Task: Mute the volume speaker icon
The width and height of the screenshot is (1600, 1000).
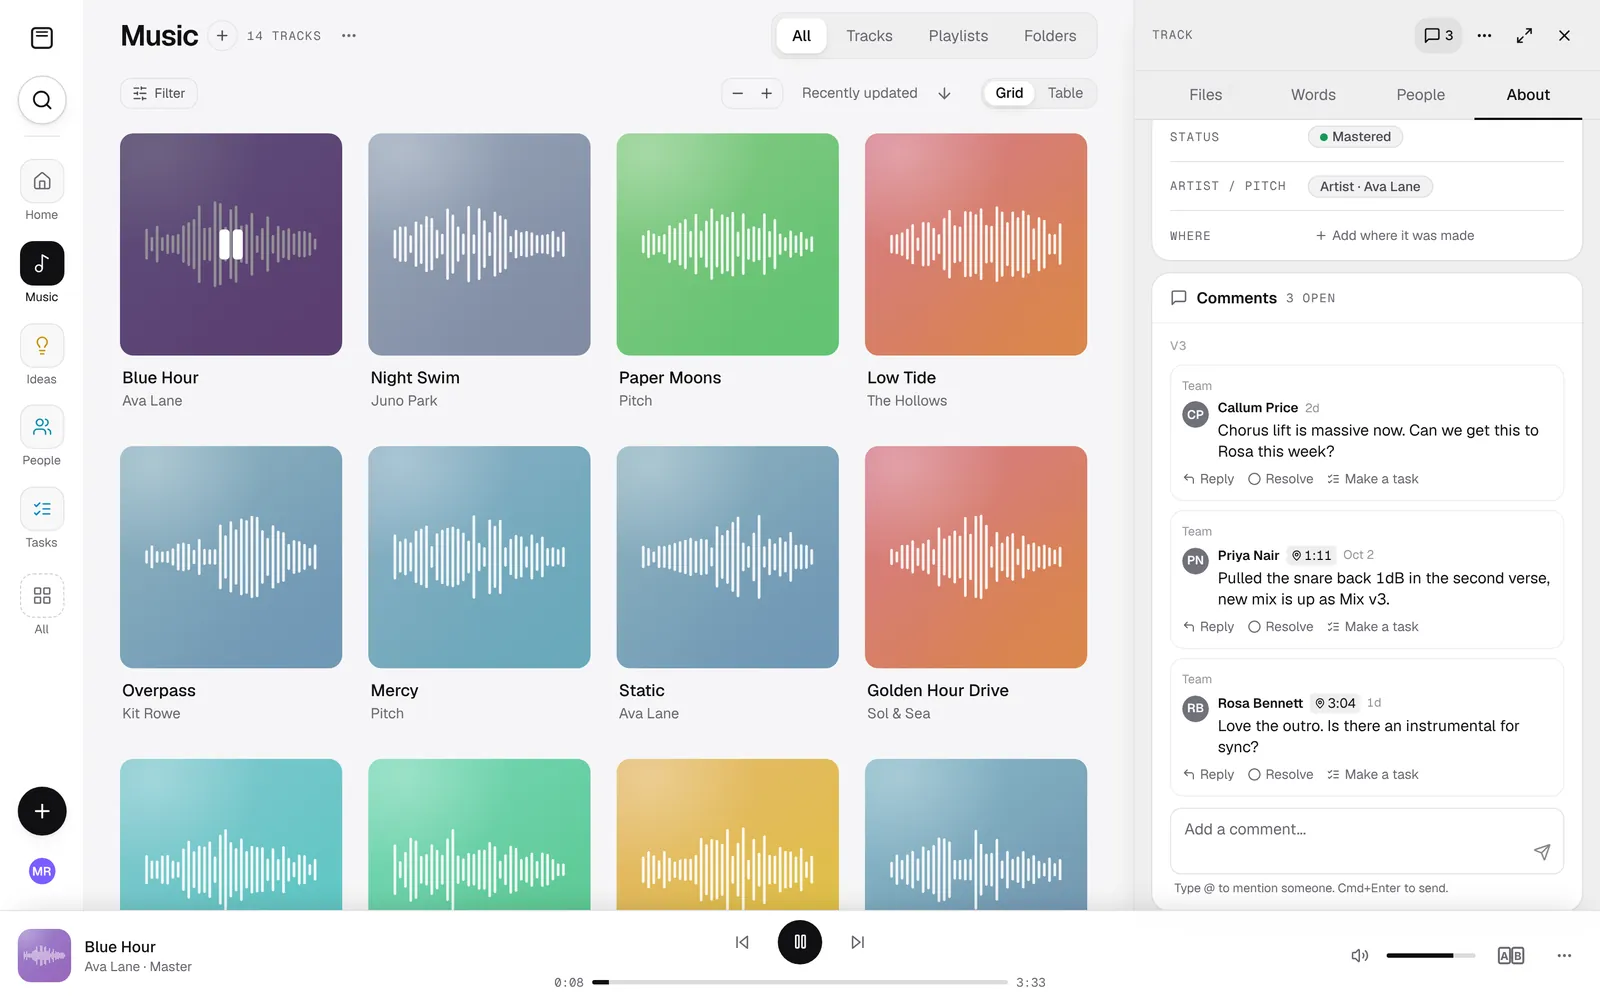Action: pos(1360,956)
